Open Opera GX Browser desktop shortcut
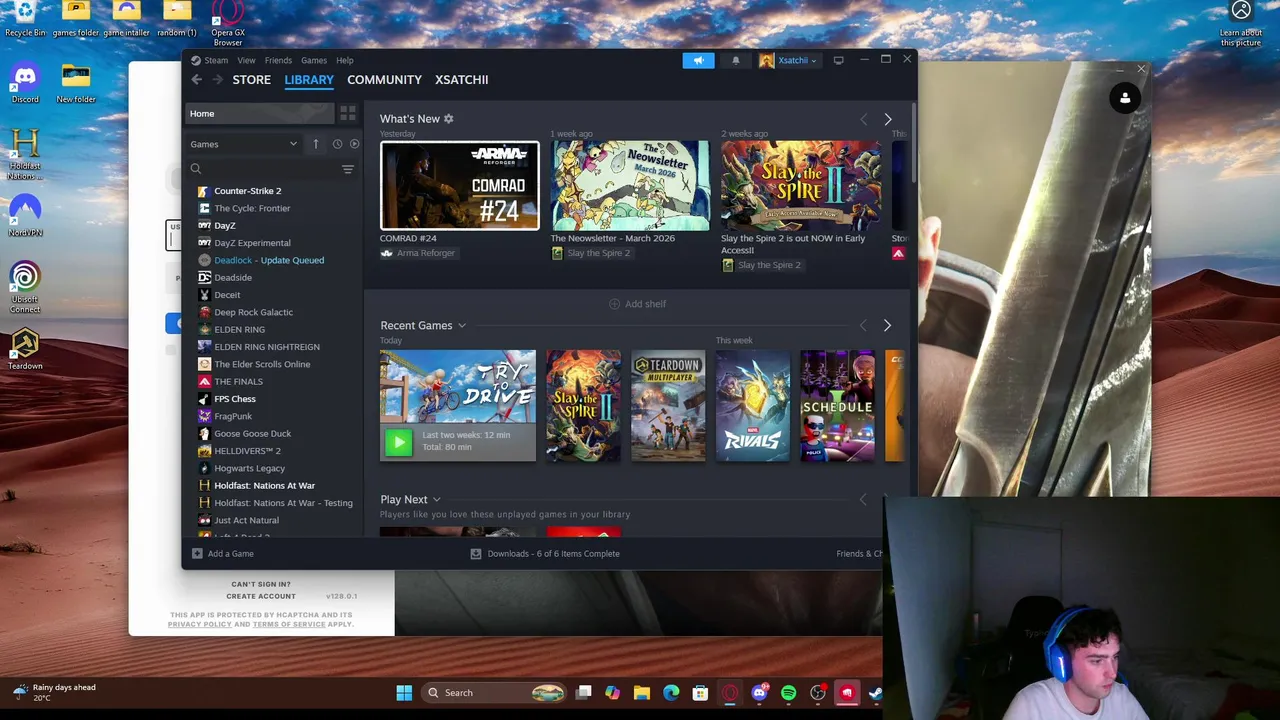The image size is (1280, 720). [x=228, y=23]
